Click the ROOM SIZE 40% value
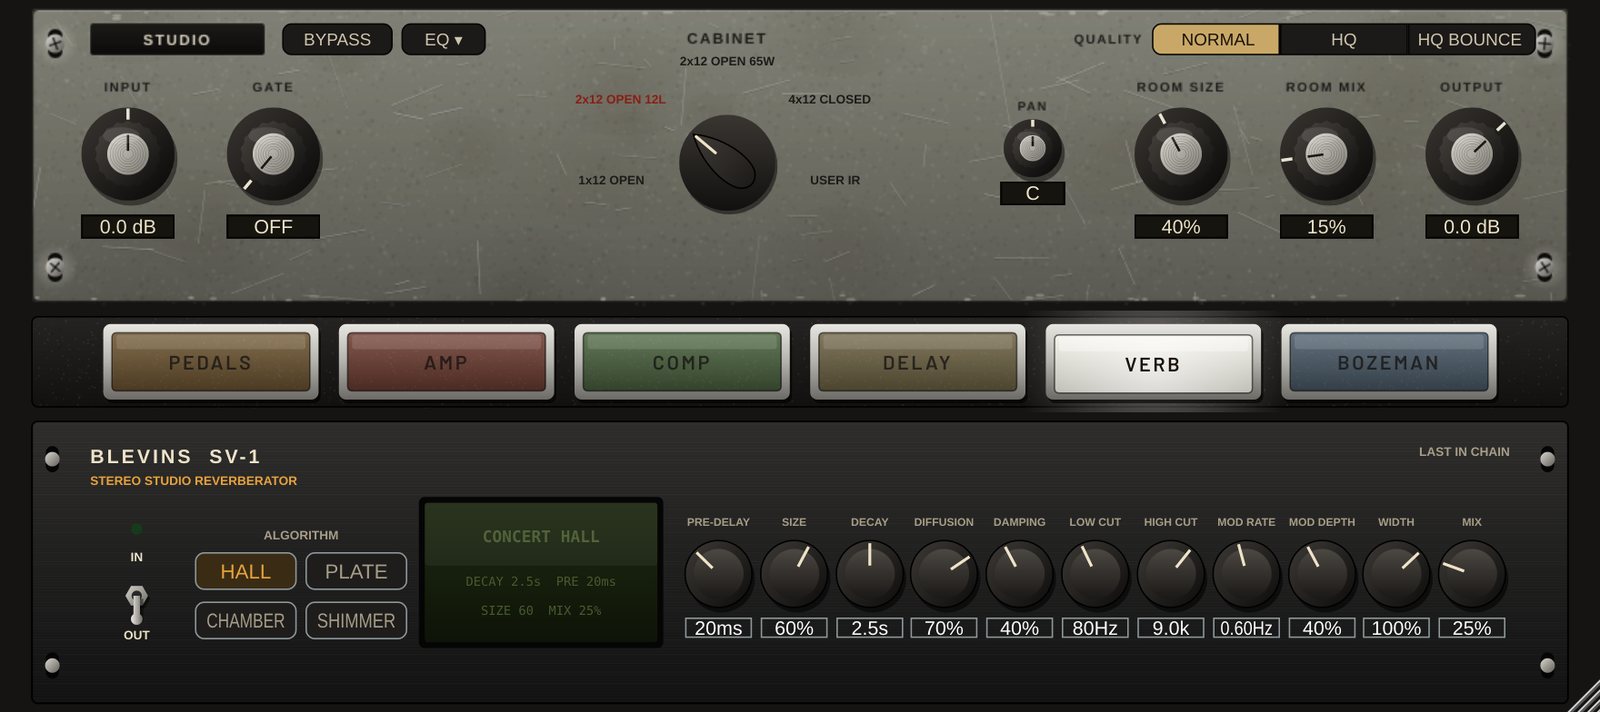 [x=1181, y=227]
